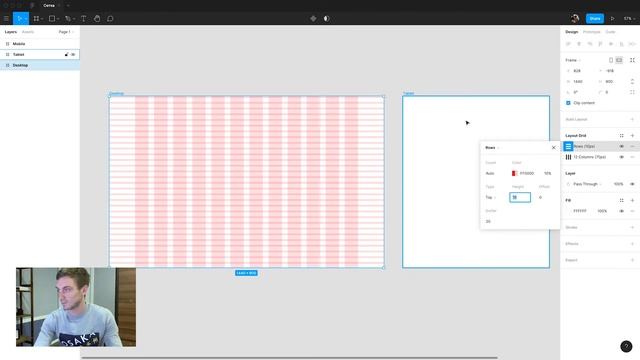Select the Move tool in toolbar
This screenshot has height=360, width=640.
tap(19, 18)
